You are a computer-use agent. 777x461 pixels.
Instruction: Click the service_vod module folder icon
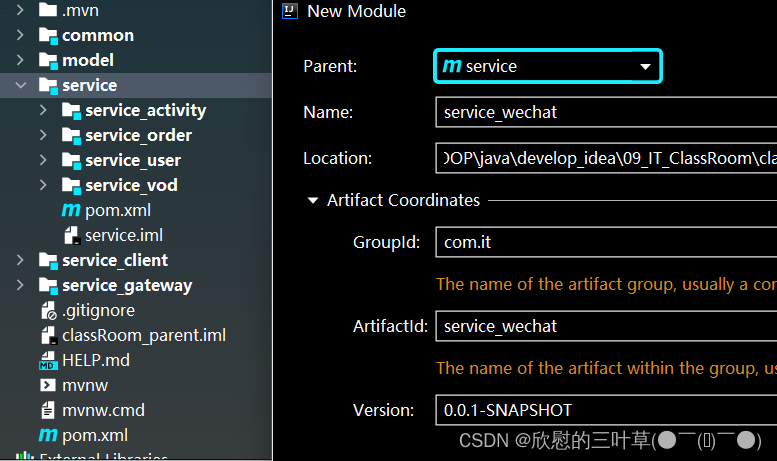pos(71,185)
